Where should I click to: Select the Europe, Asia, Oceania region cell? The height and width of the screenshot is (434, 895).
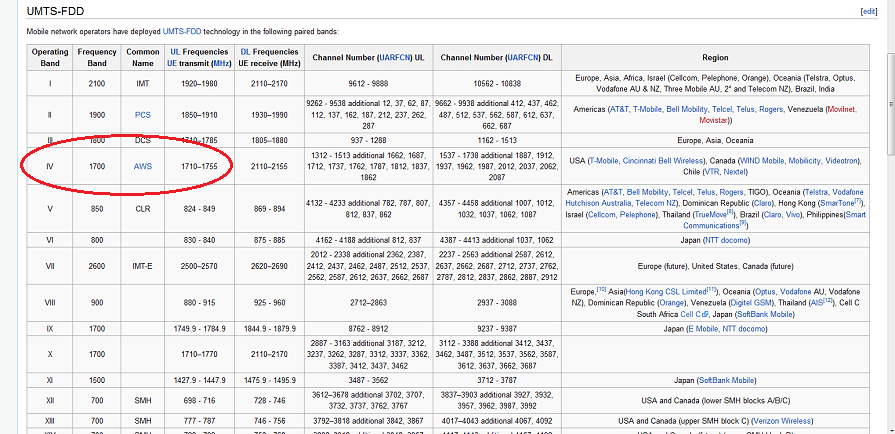pos(715,140)
